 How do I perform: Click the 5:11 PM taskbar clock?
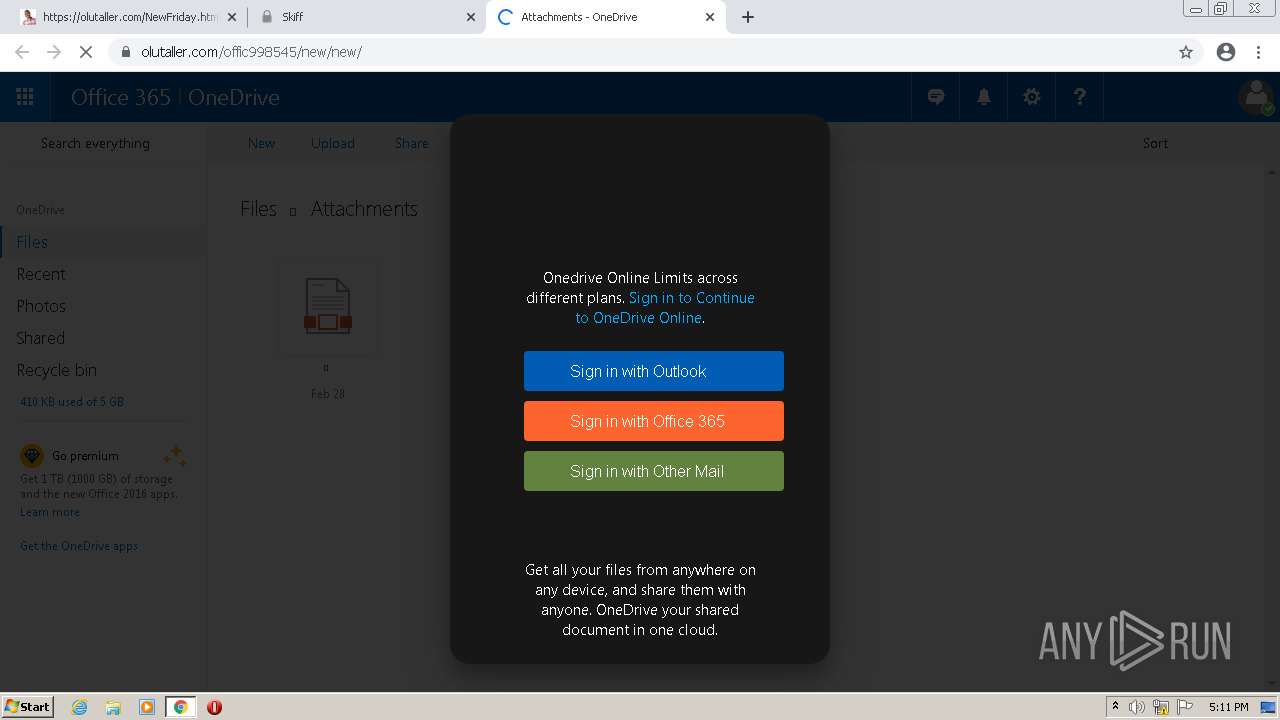(x=1228, y=707)
